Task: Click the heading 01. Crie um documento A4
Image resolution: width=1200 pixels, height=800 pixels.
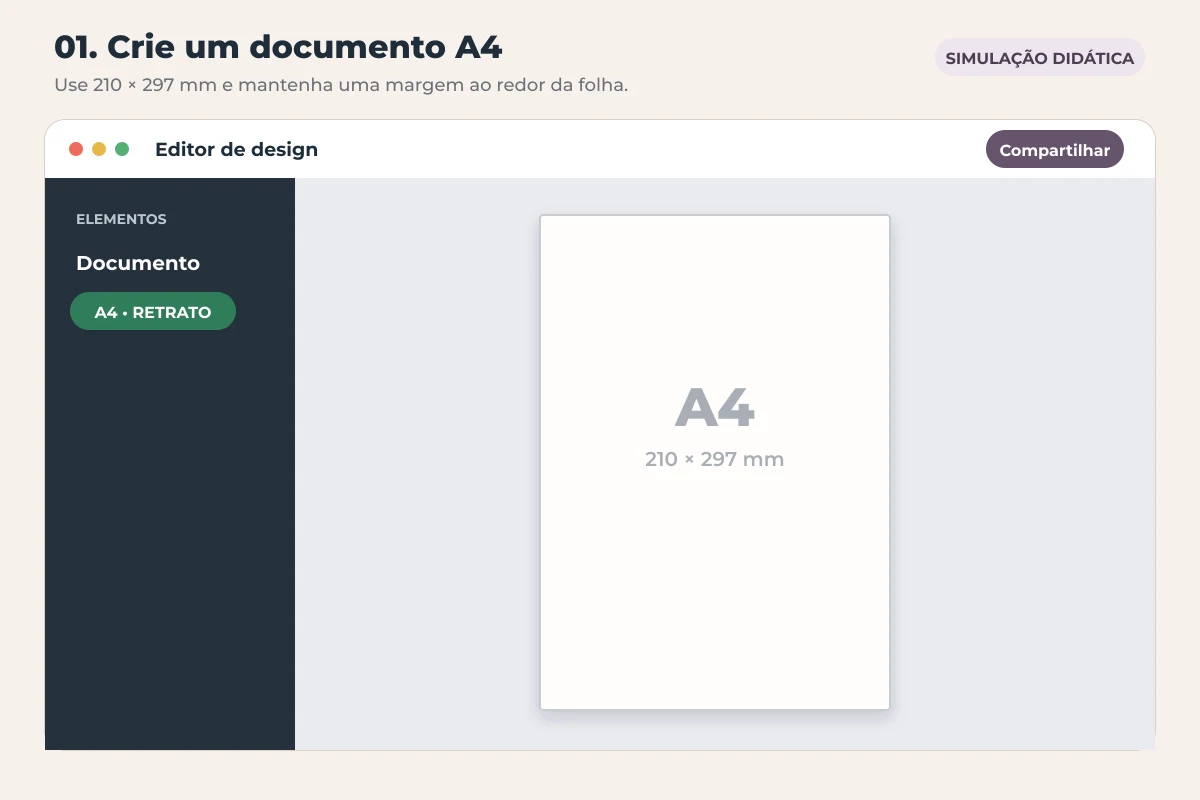Action: point(278,47)
